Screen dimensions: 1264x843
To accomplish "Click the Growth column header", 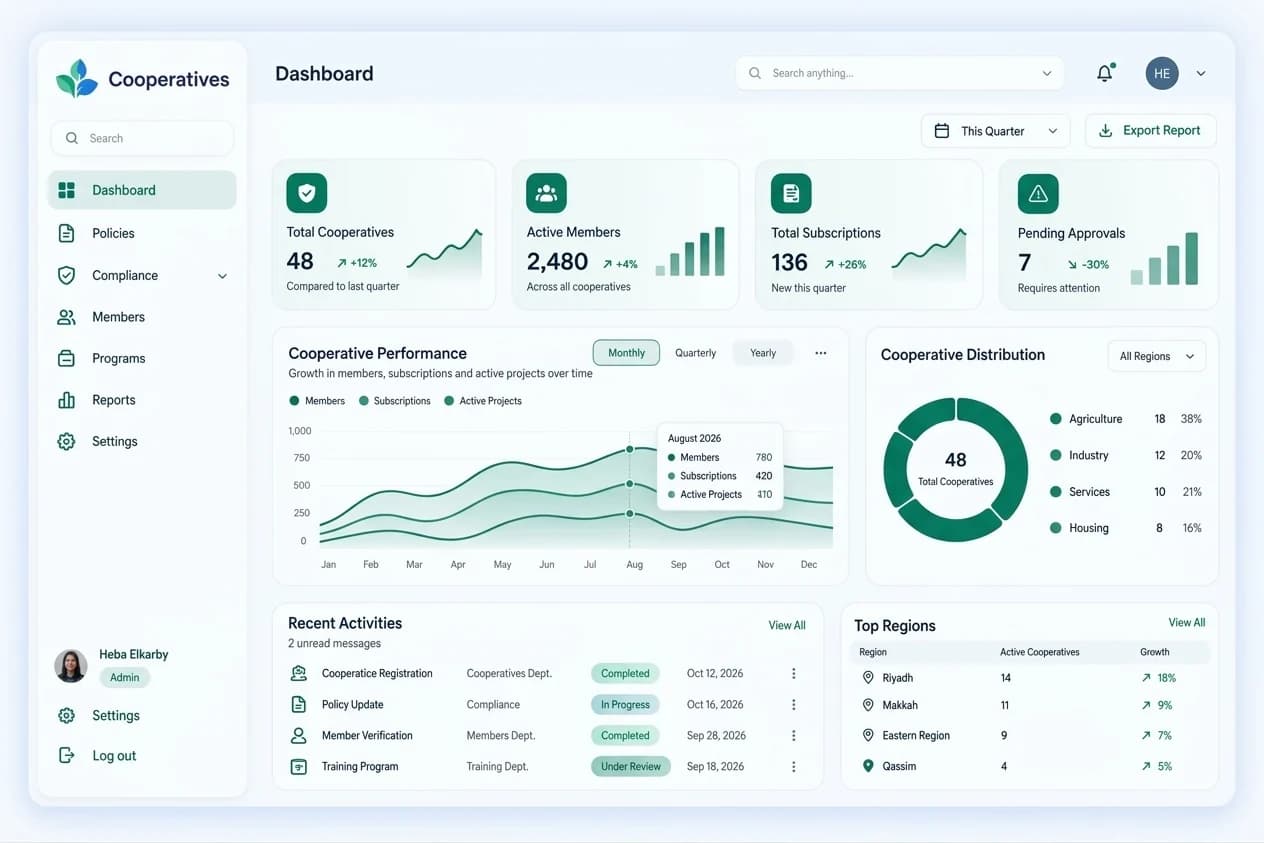I will [x=1155, y=652].
